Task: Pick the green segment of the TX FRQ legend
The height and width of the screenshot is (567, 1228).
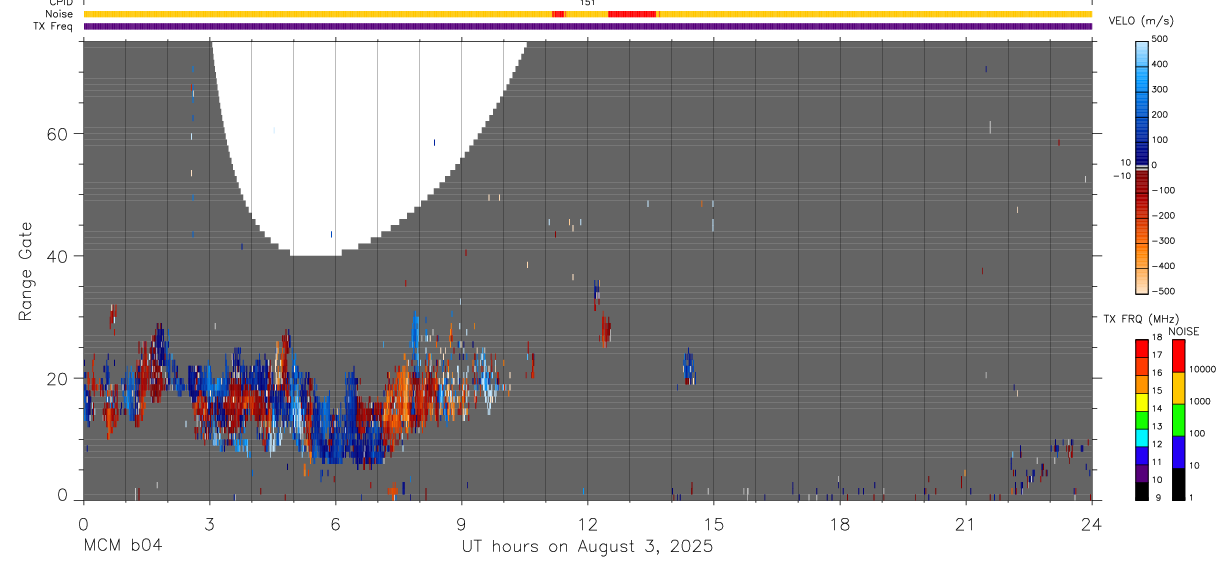Action: click(1142, 420)
